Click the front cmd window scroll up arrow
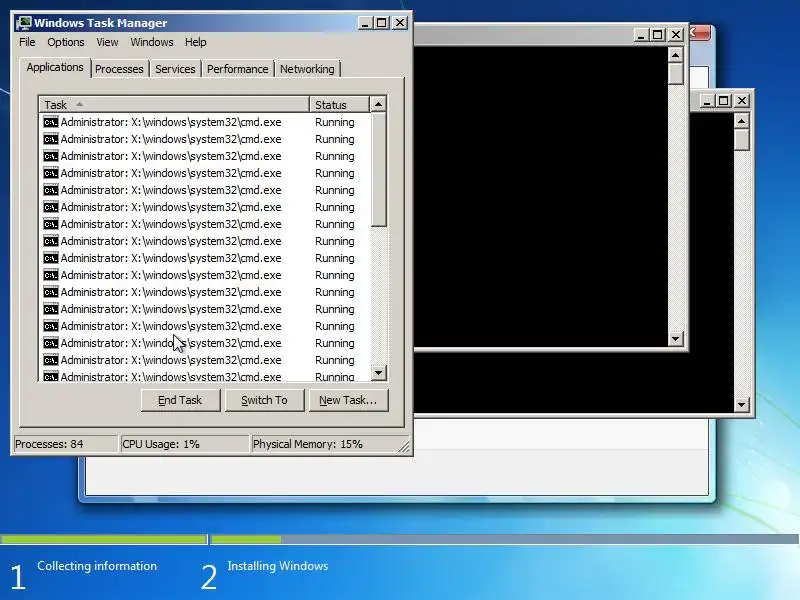Image resolution: width=800 pixels, height=600 pixels. click(x=676, y=55)
